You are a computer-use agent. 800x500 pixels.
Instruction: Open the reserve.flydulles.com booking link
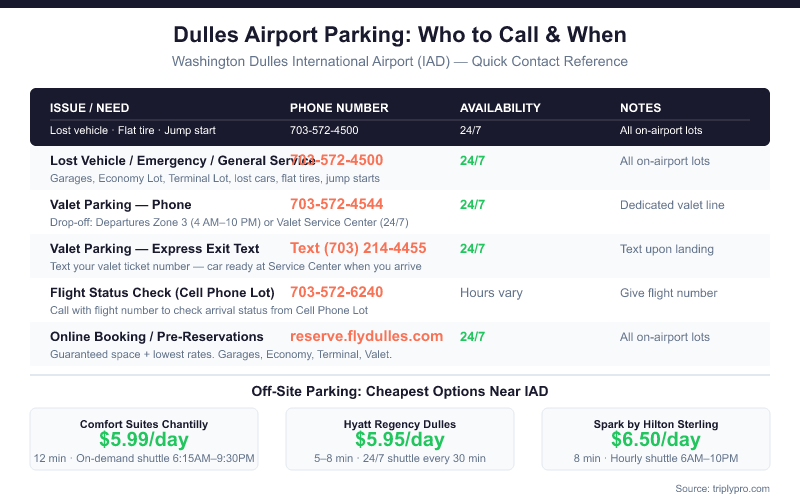(366, 336)
